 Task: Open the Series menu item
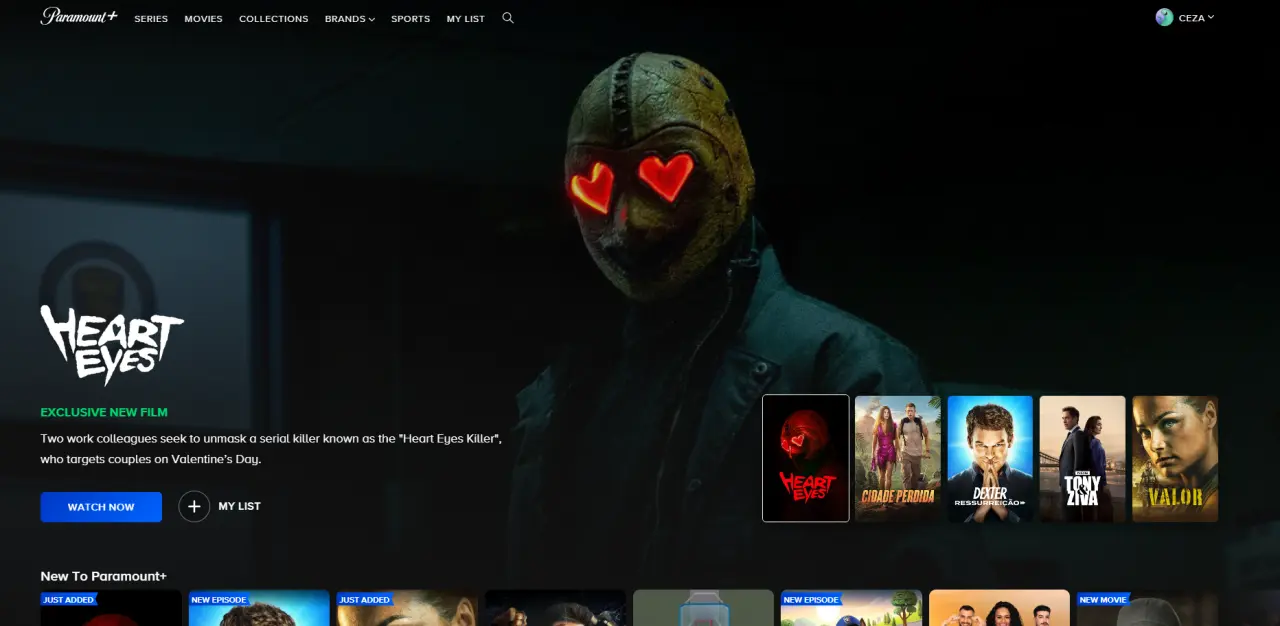click(x=151, y=19)
